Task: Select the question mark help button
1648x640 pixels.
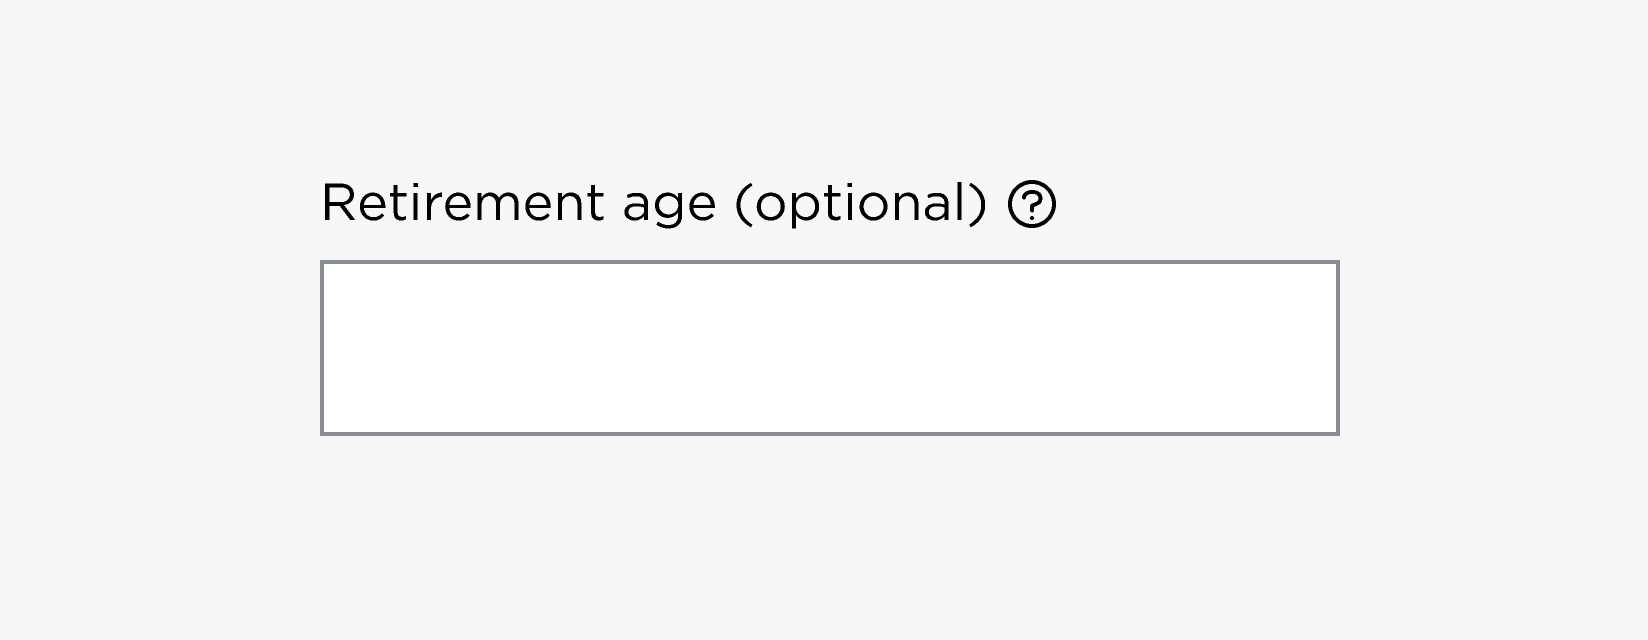Action: tap(1032, 205)
